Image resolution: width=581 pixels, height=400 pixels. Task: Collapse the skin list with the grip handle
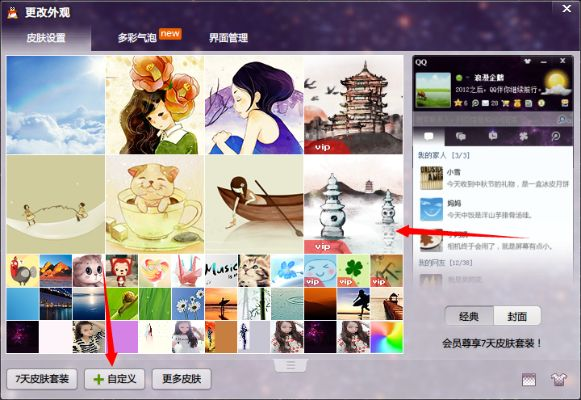coord(291,365)
